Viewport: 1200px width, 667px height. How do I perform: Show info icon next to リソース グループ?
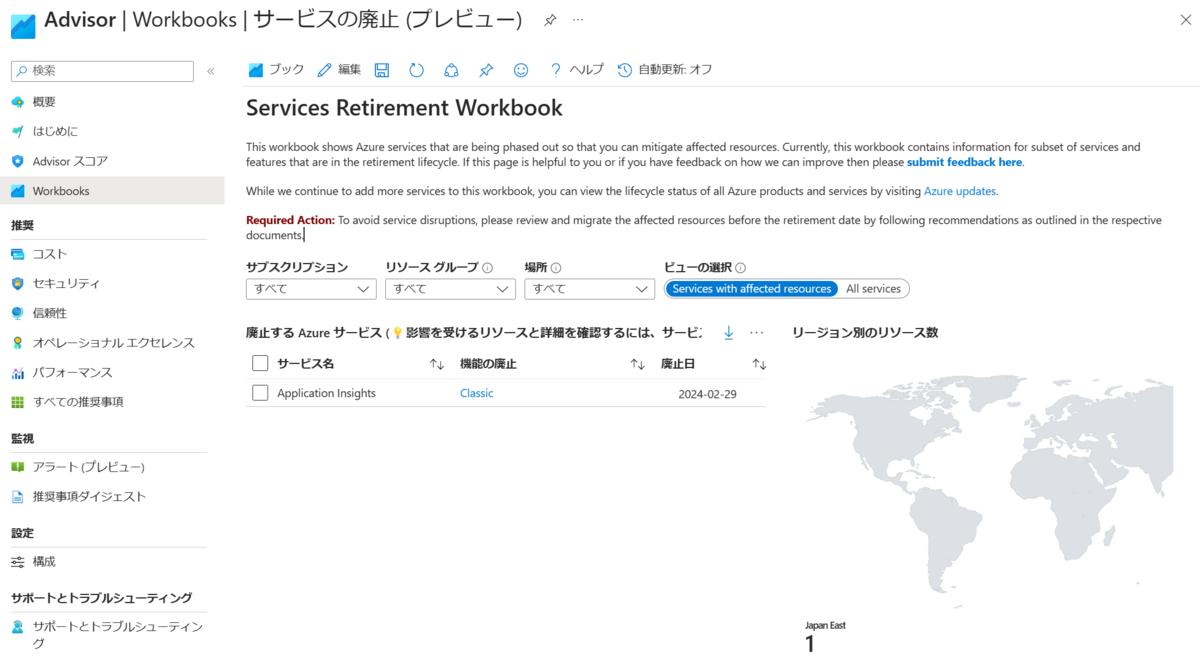[488, 268]
